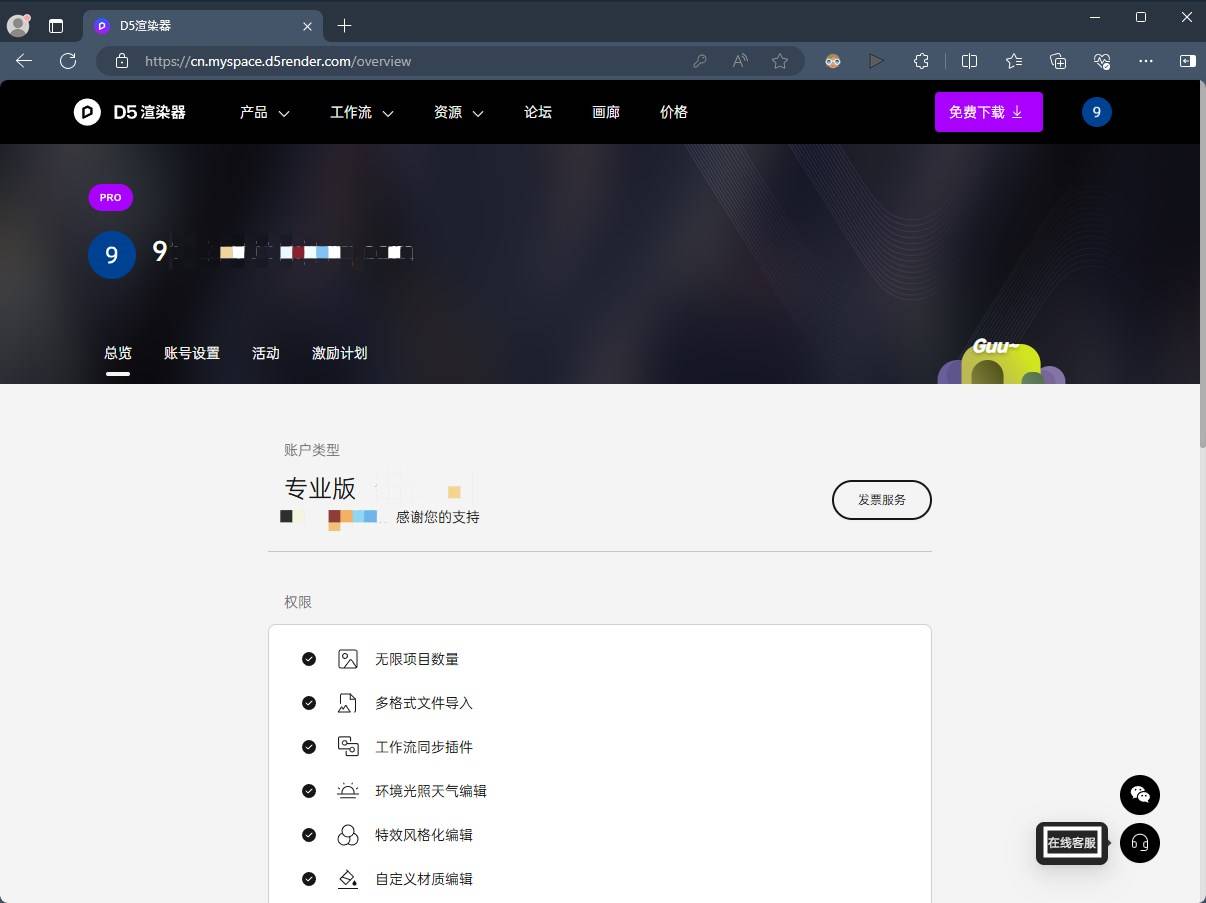Click the 环境光照天气编辑 text
The width and height of the screenshot is (1206, 903).
click(431, 791)
